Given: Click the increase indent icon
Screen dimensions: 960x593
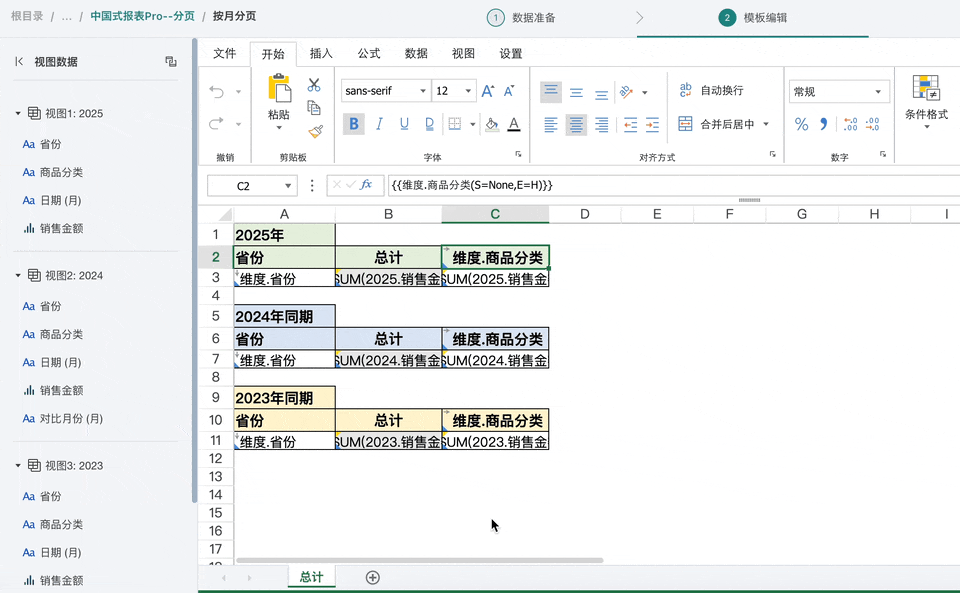Looking at the screenshot, I should pyautogui.click(x=653, y=125).
